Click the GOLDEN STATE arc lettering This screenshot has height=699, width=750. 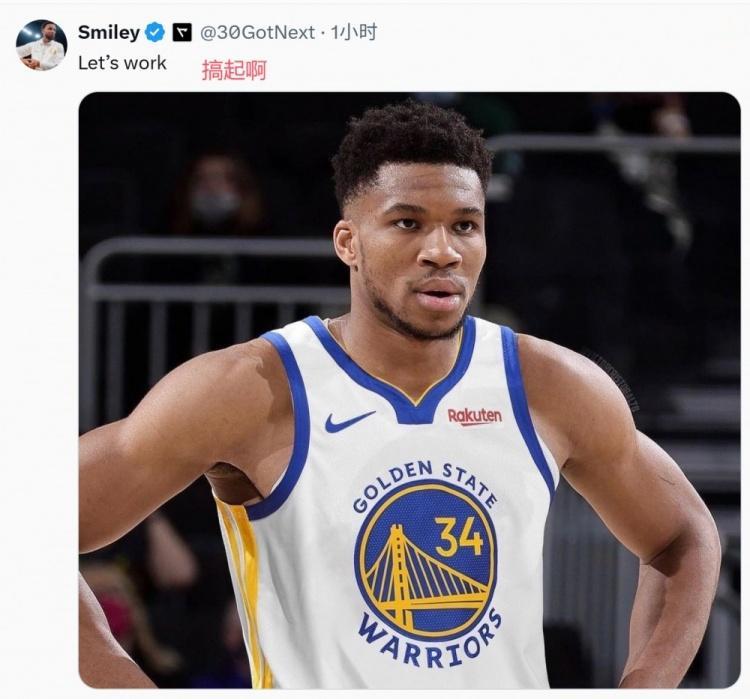pyautogui.click(x=425, y=483)
